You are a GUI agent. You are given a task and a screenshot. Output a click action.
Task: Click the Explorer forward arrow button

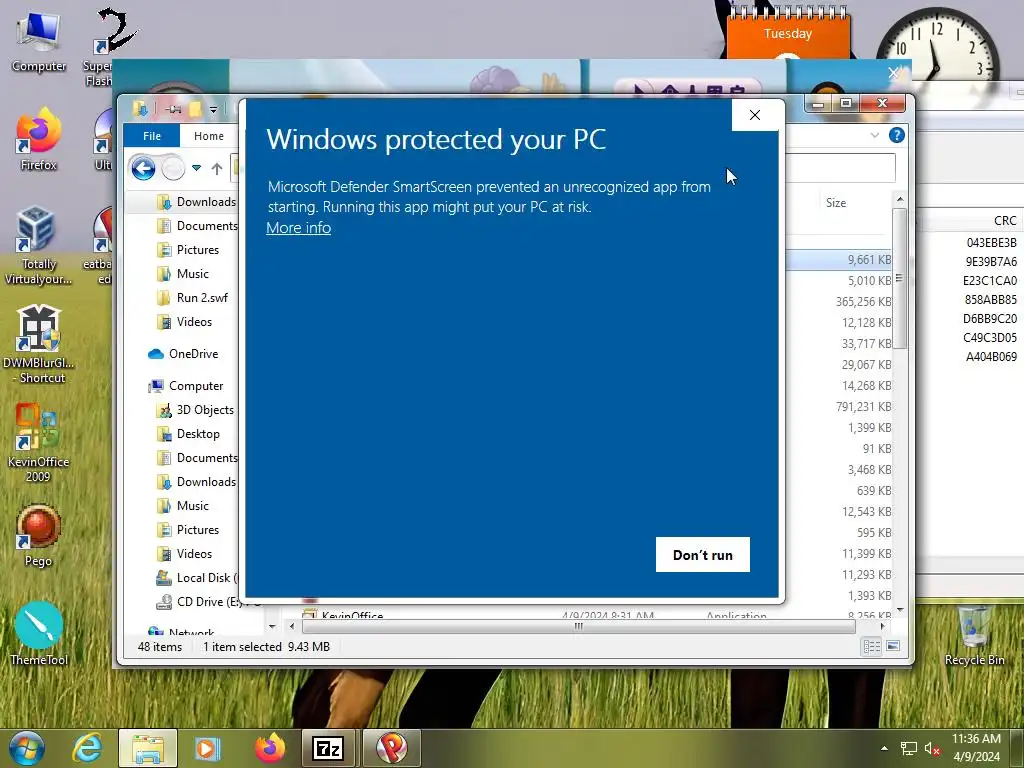pyautogui.click(x=173, y=169)
